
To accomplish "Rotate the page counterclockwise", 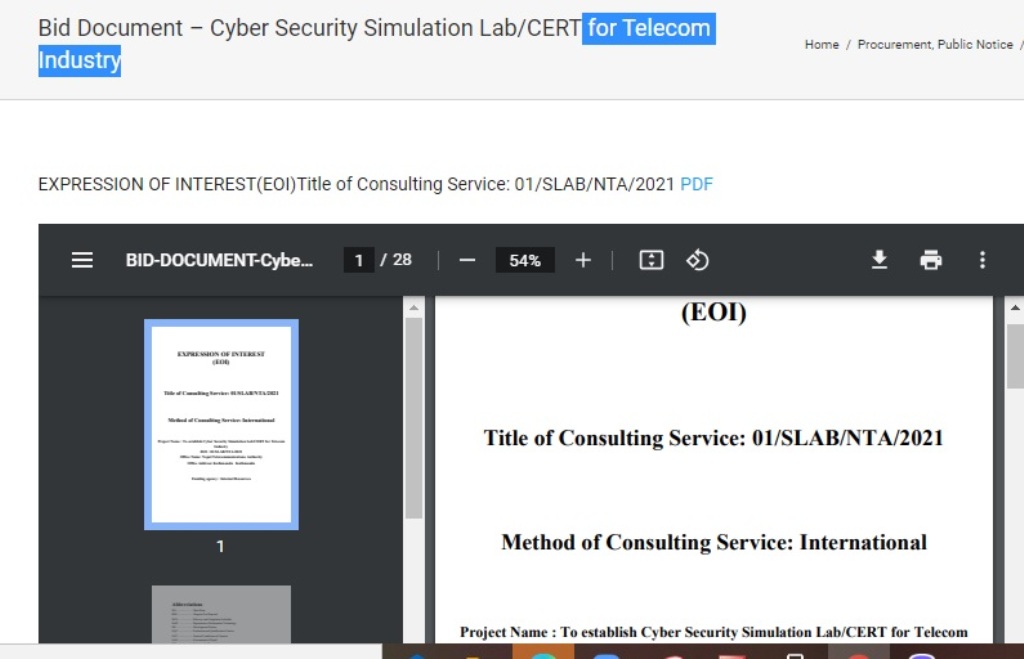I will 697,260.
